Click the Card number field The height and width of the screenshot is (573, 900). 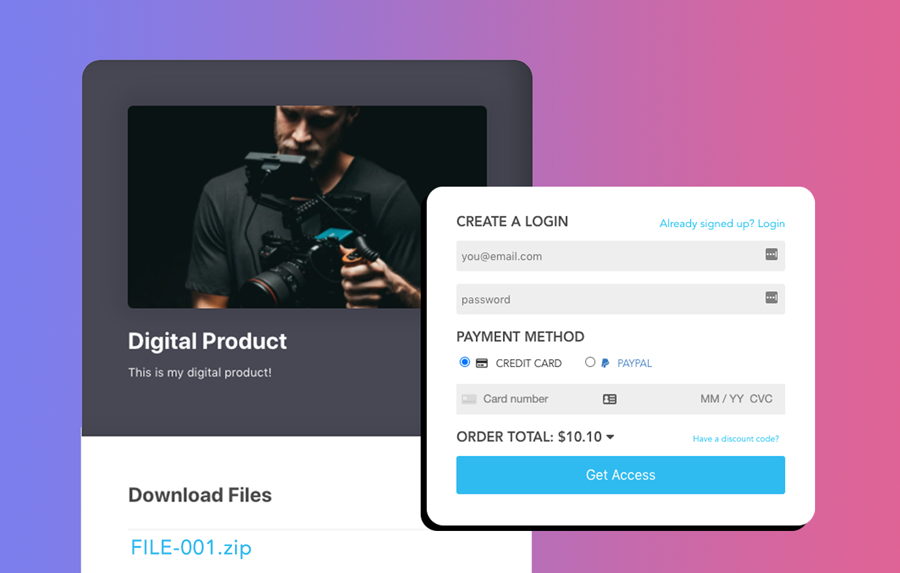pyautogui.click(x=515, y=399)
